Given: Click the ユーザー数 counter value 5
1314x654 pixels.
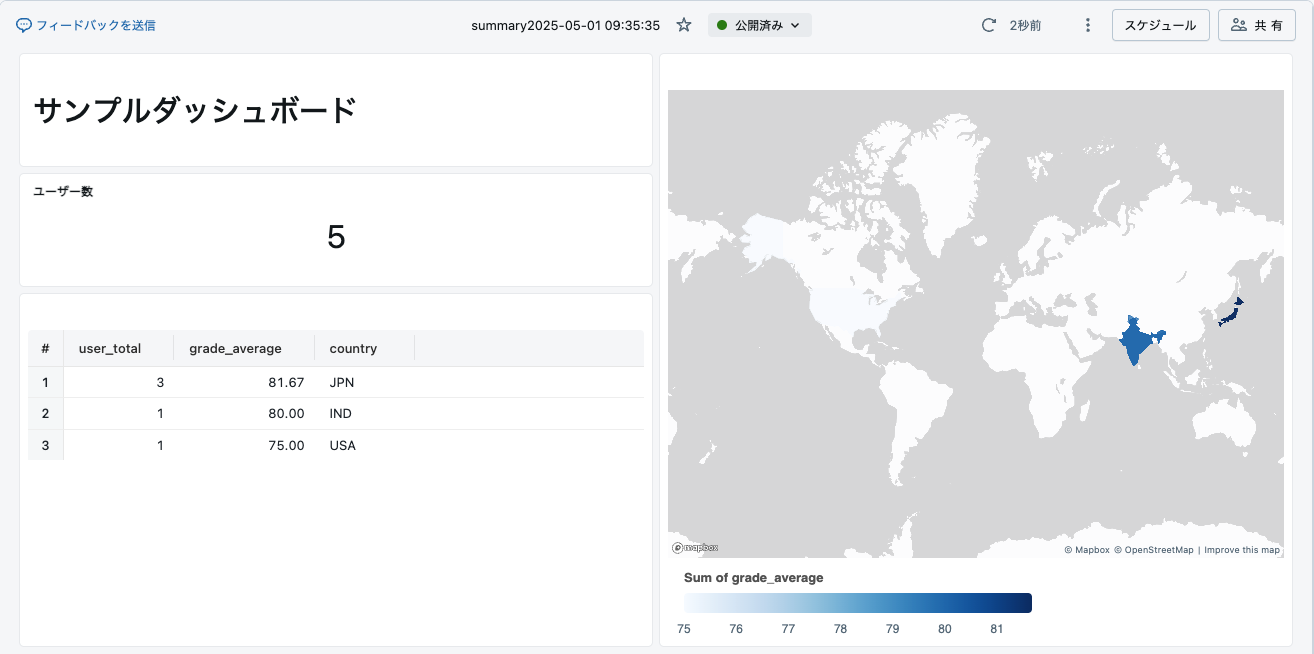Looking at the screenshot, I should (x=336, y=237).
